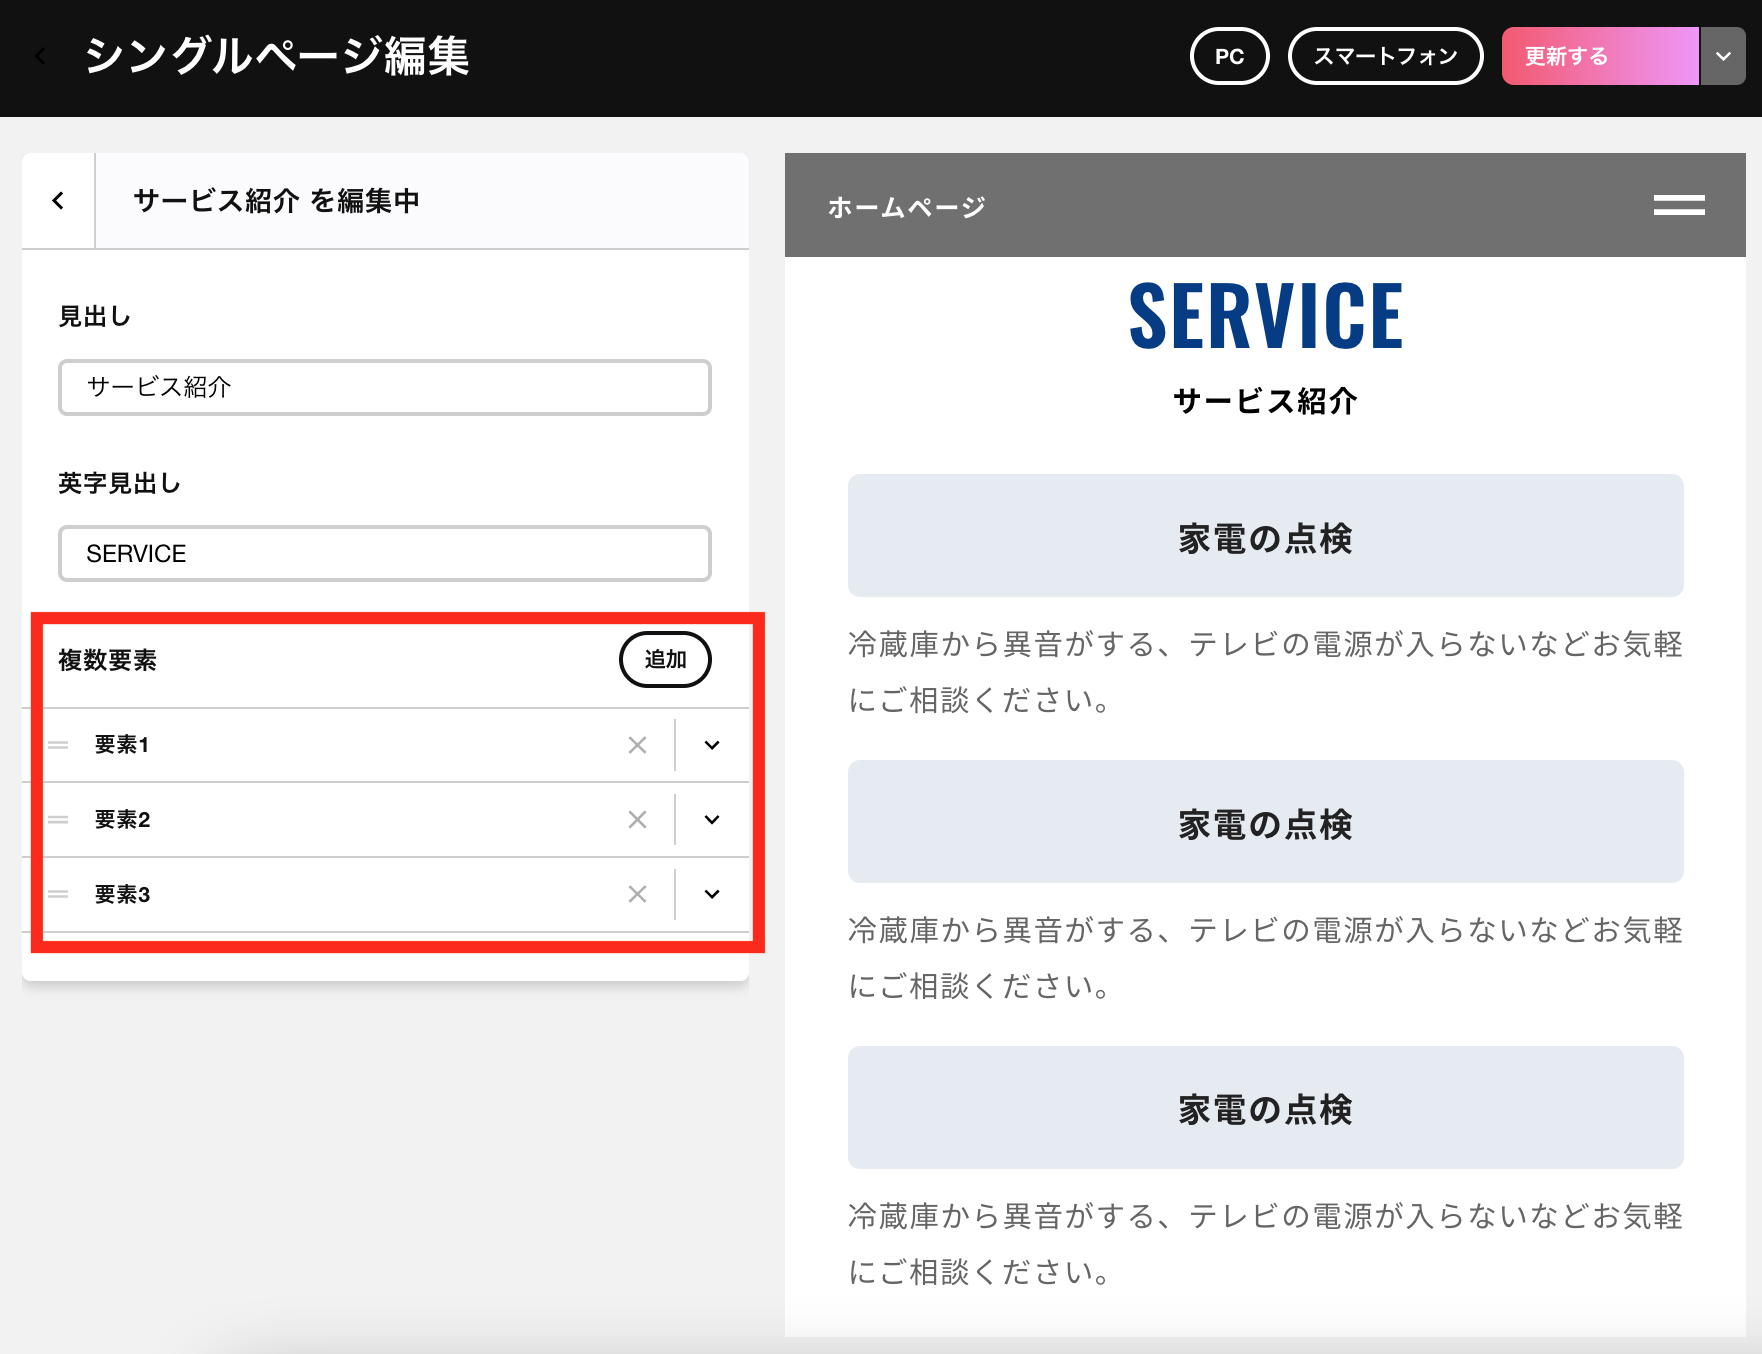The height and width of the screenshot is (1354, 1762).
Task: Expand 要素2 with its chevron
Action: point(712,820)
